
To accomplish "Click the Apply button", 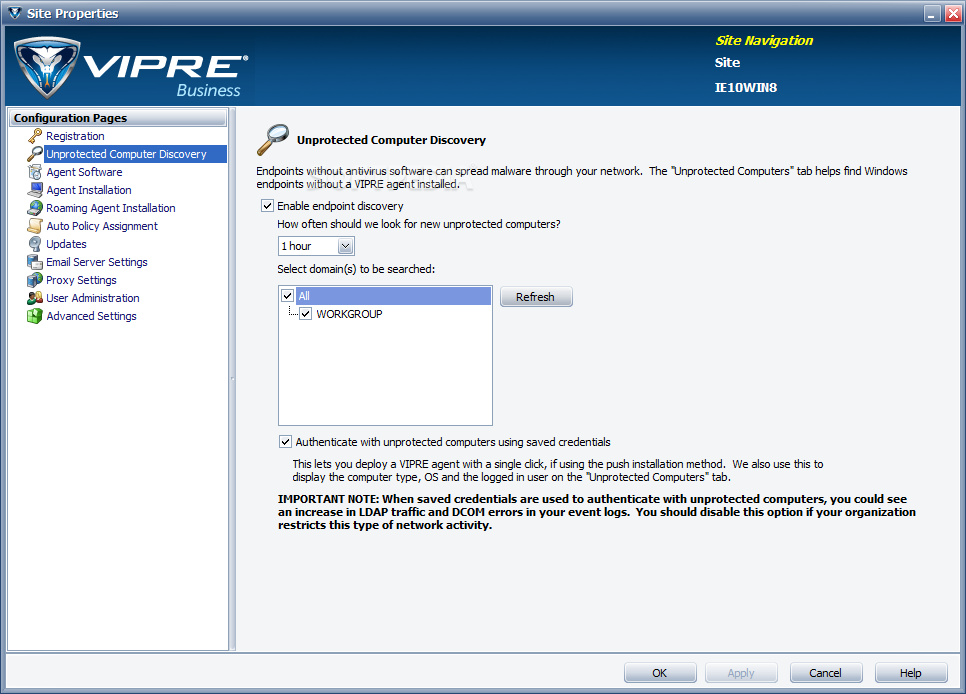I will click(x=741, y=673).
